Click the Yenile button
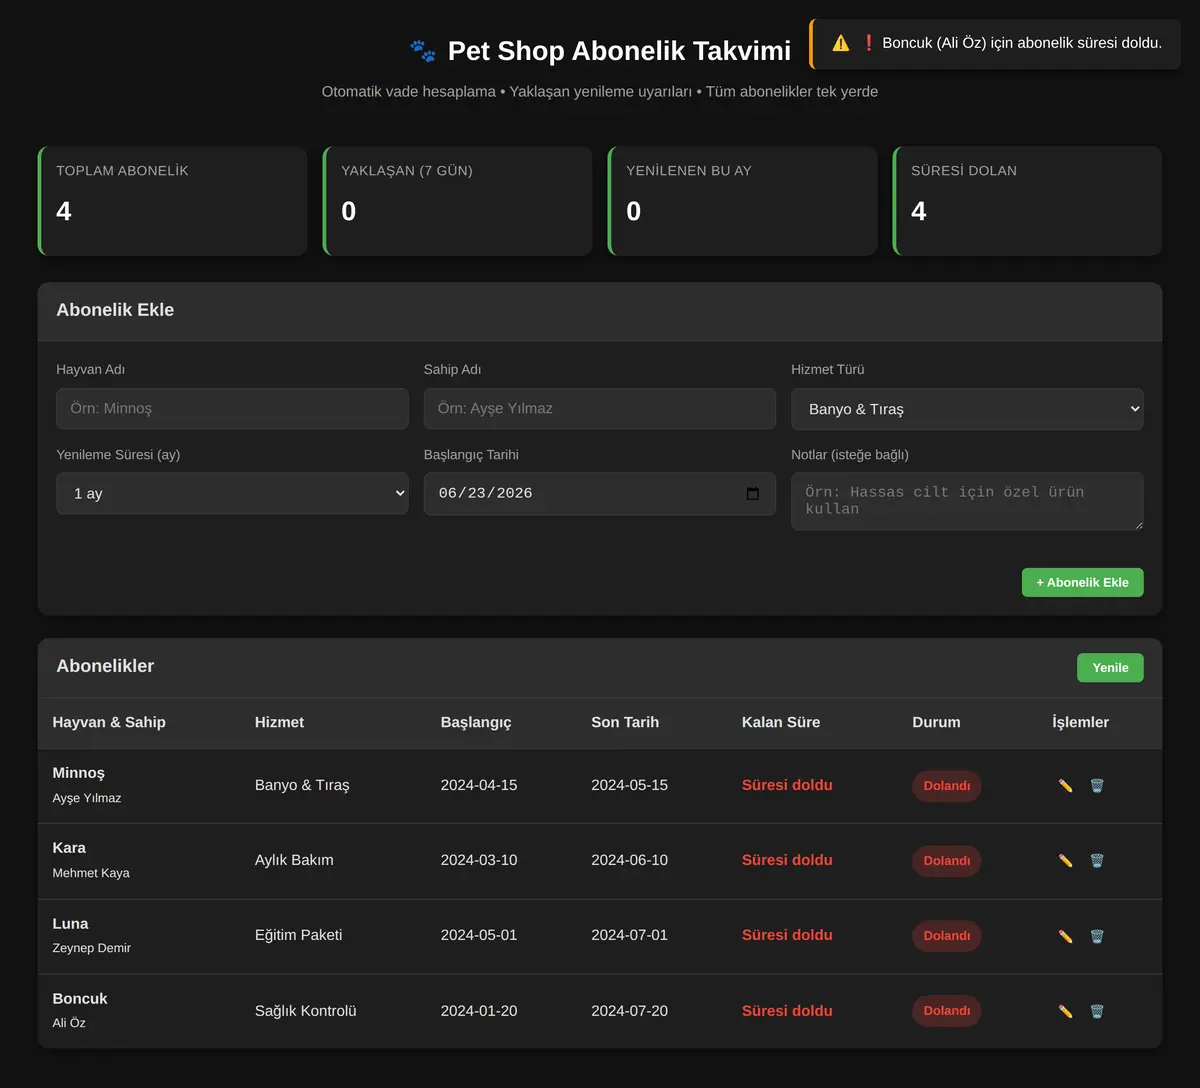The image size is (1200, 1088). (1110, 668)
